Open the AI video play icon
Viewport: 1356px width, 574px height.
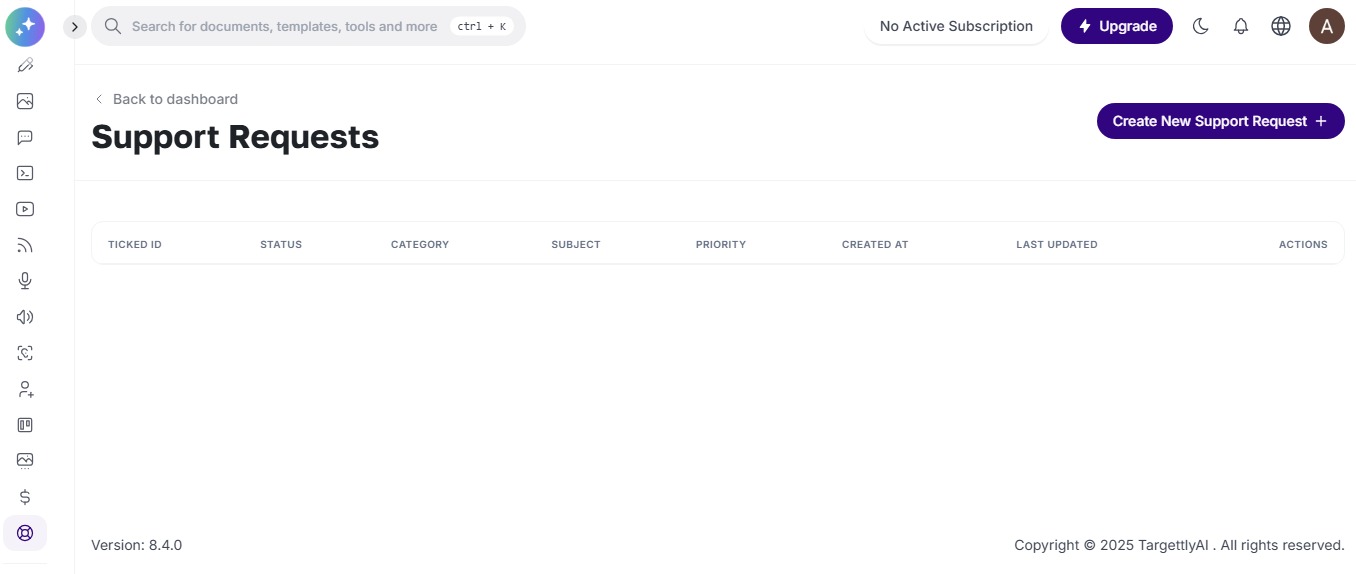[25, 209]
